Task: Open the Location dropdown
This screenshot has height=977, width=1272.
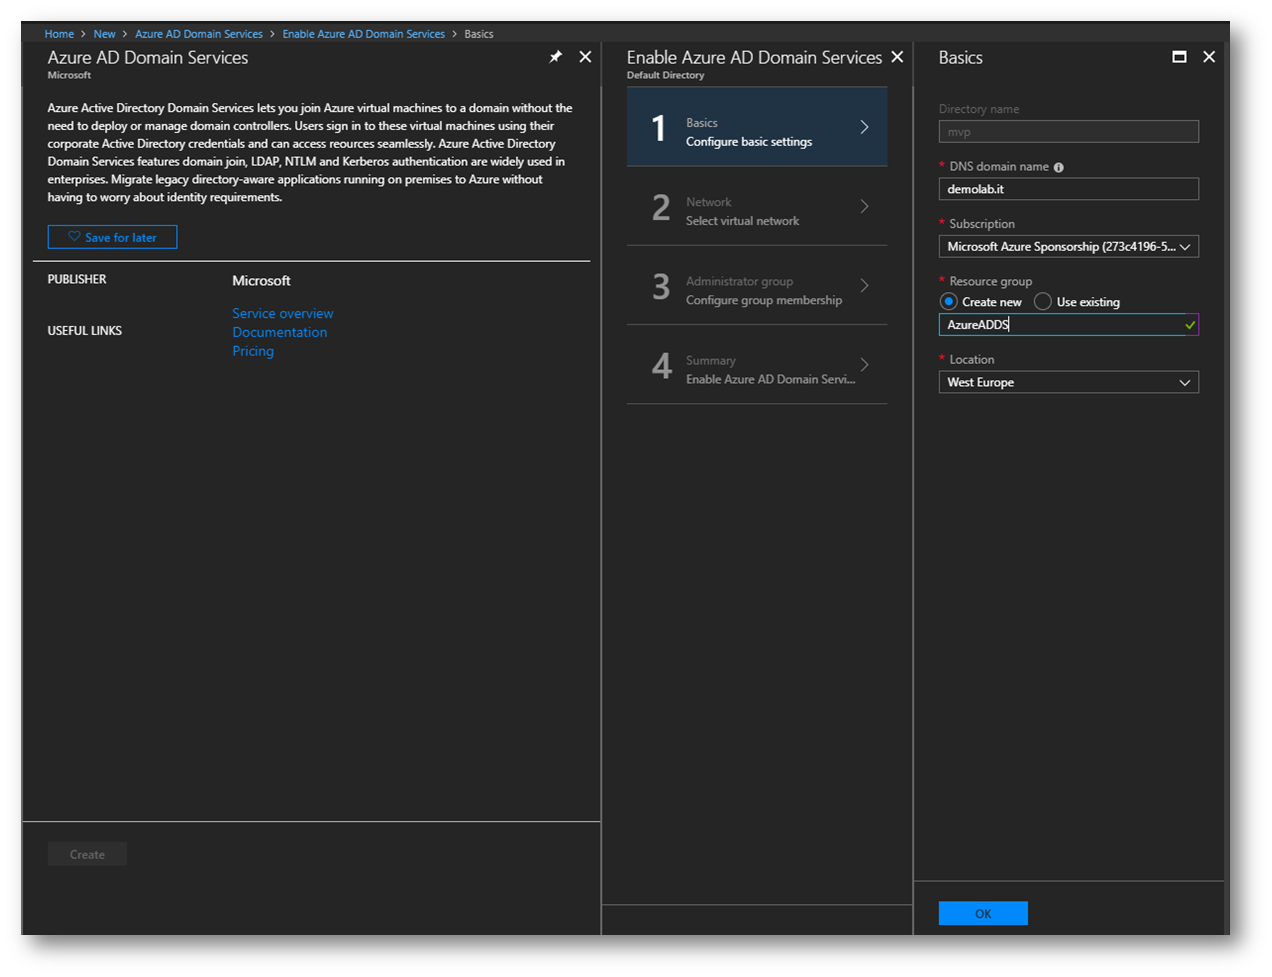Action: tap(1068, 382)
